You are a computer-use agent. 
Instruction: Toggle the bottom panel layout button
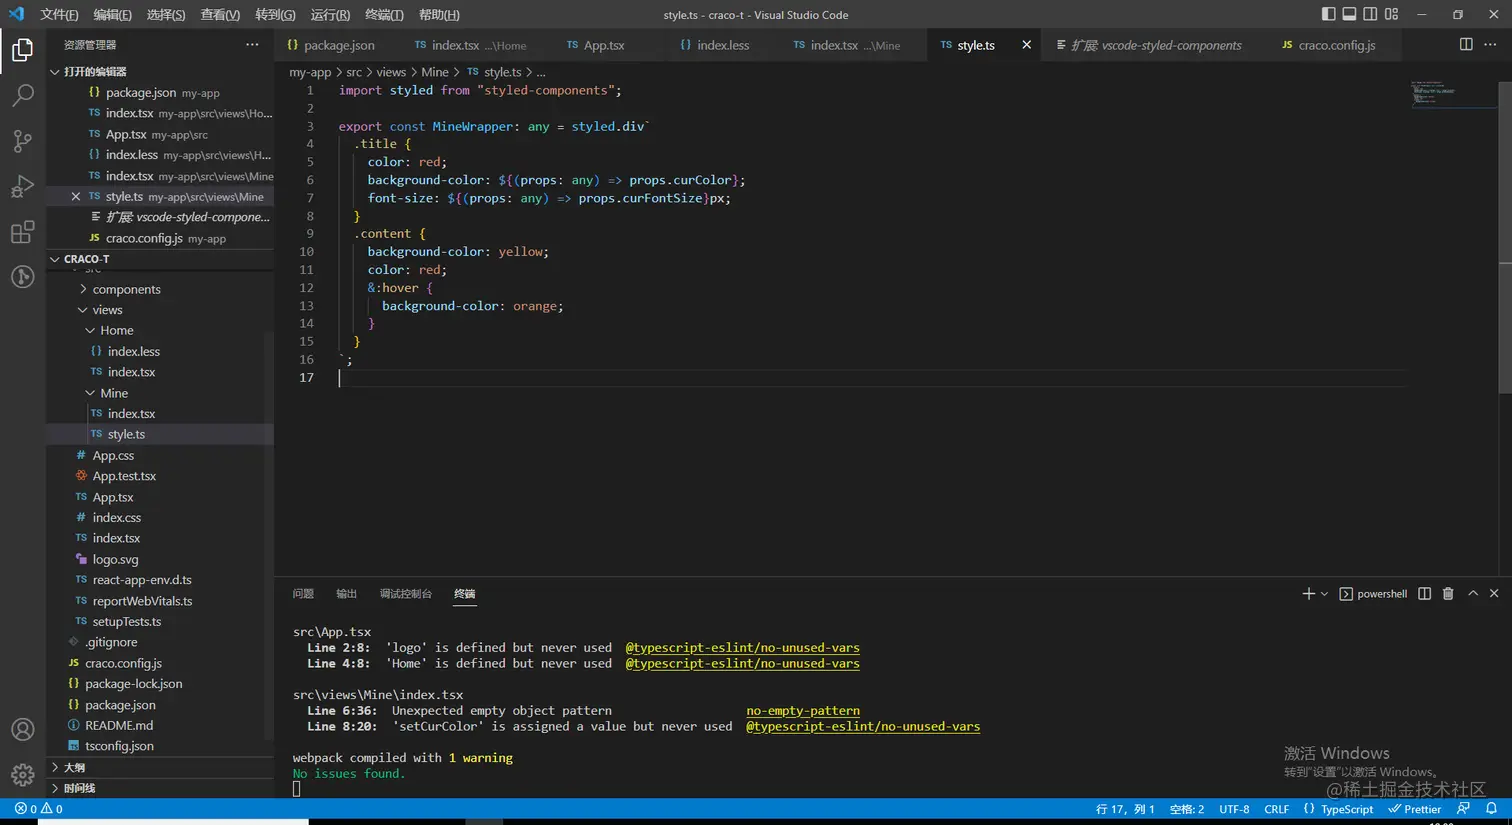(1349, 14)
